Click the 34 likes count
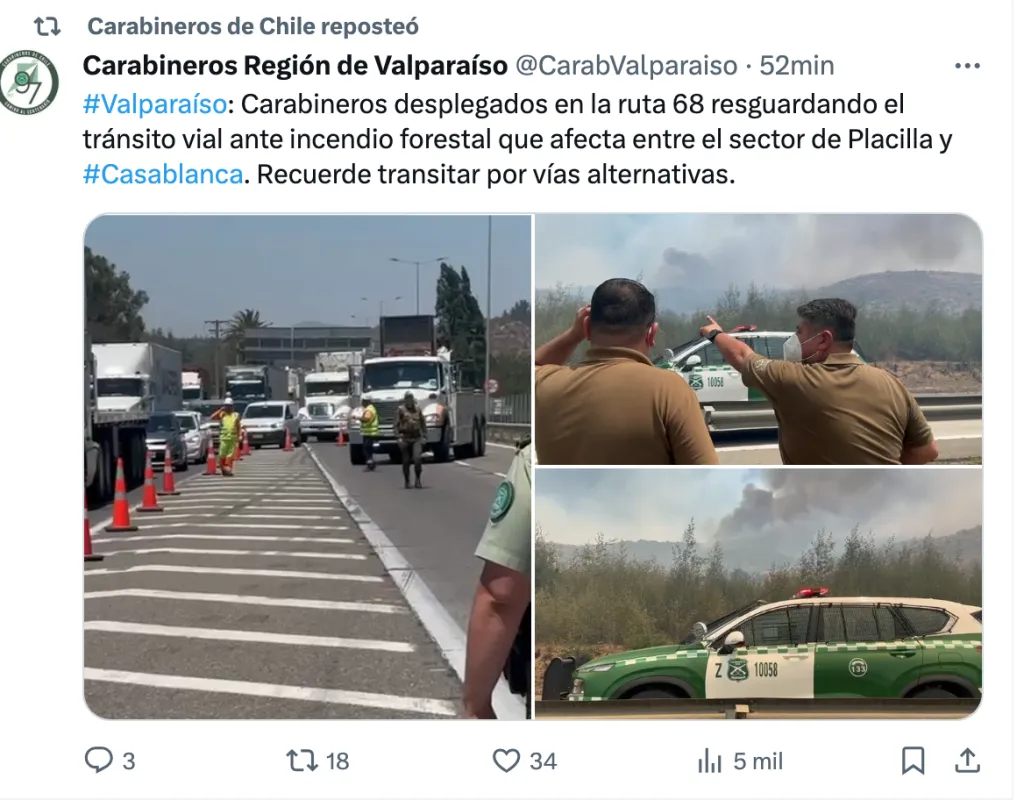Image resolution: width=1024 pixels, height=800 pixels. click(543, 761)
